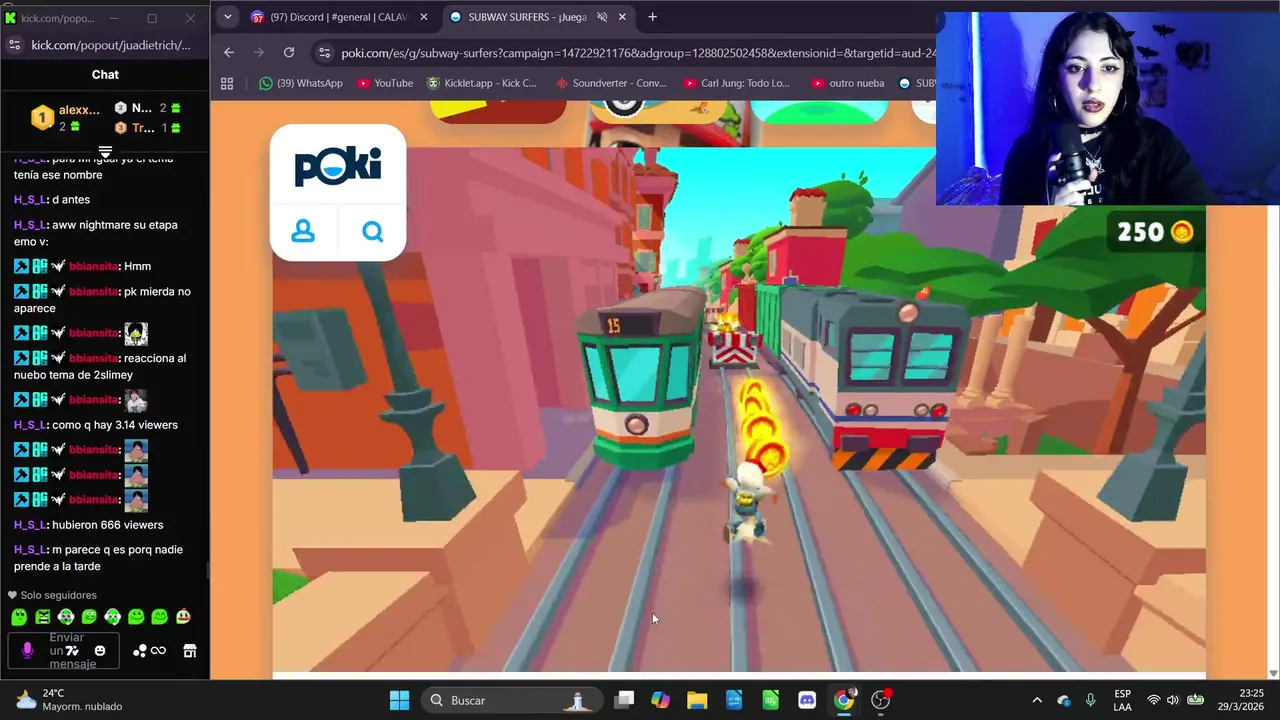1280x720 pixels.
Task: Open the 7TV emote icon
Action: pyautogui.click(x=72, y=651)
